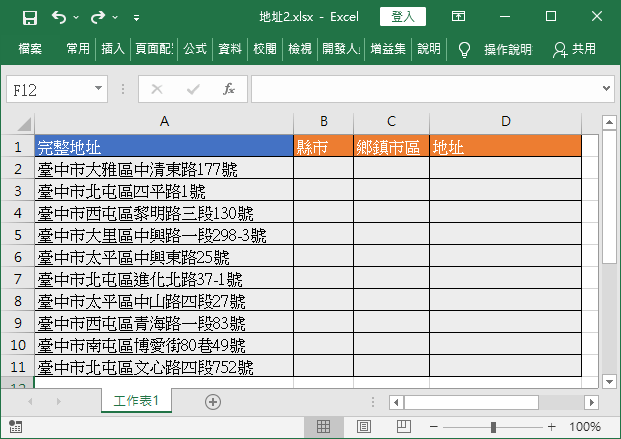Switch to the 插入 ribbon tab
This screenshot has width=621, height=439.
tap(113, 49)
